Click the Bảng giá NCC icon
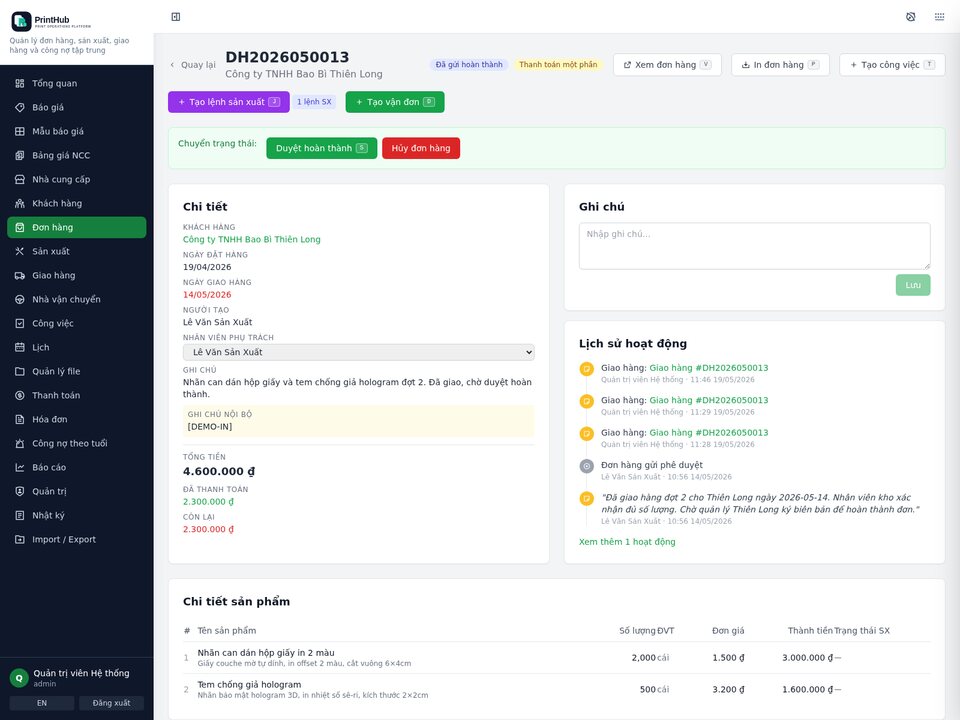Viewport: 960px width, 720px height. tap(20, 155)
